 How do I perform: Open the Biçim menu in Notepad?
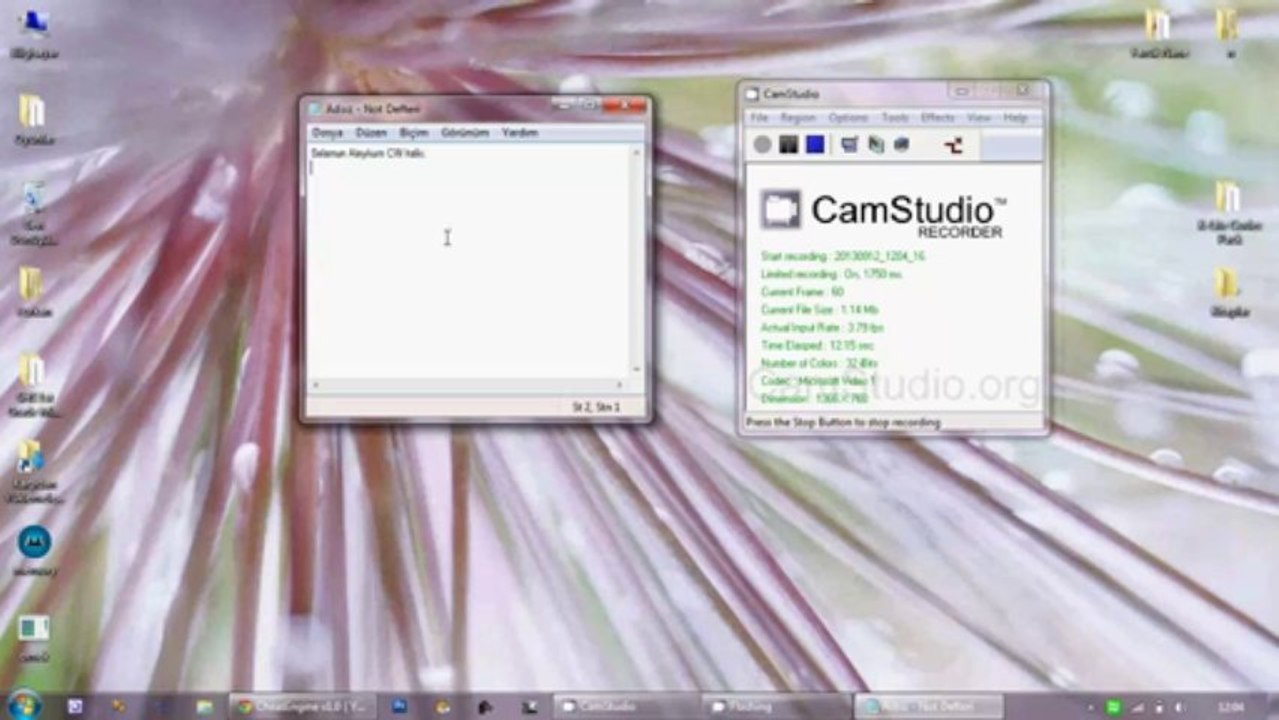click(414, 132)
